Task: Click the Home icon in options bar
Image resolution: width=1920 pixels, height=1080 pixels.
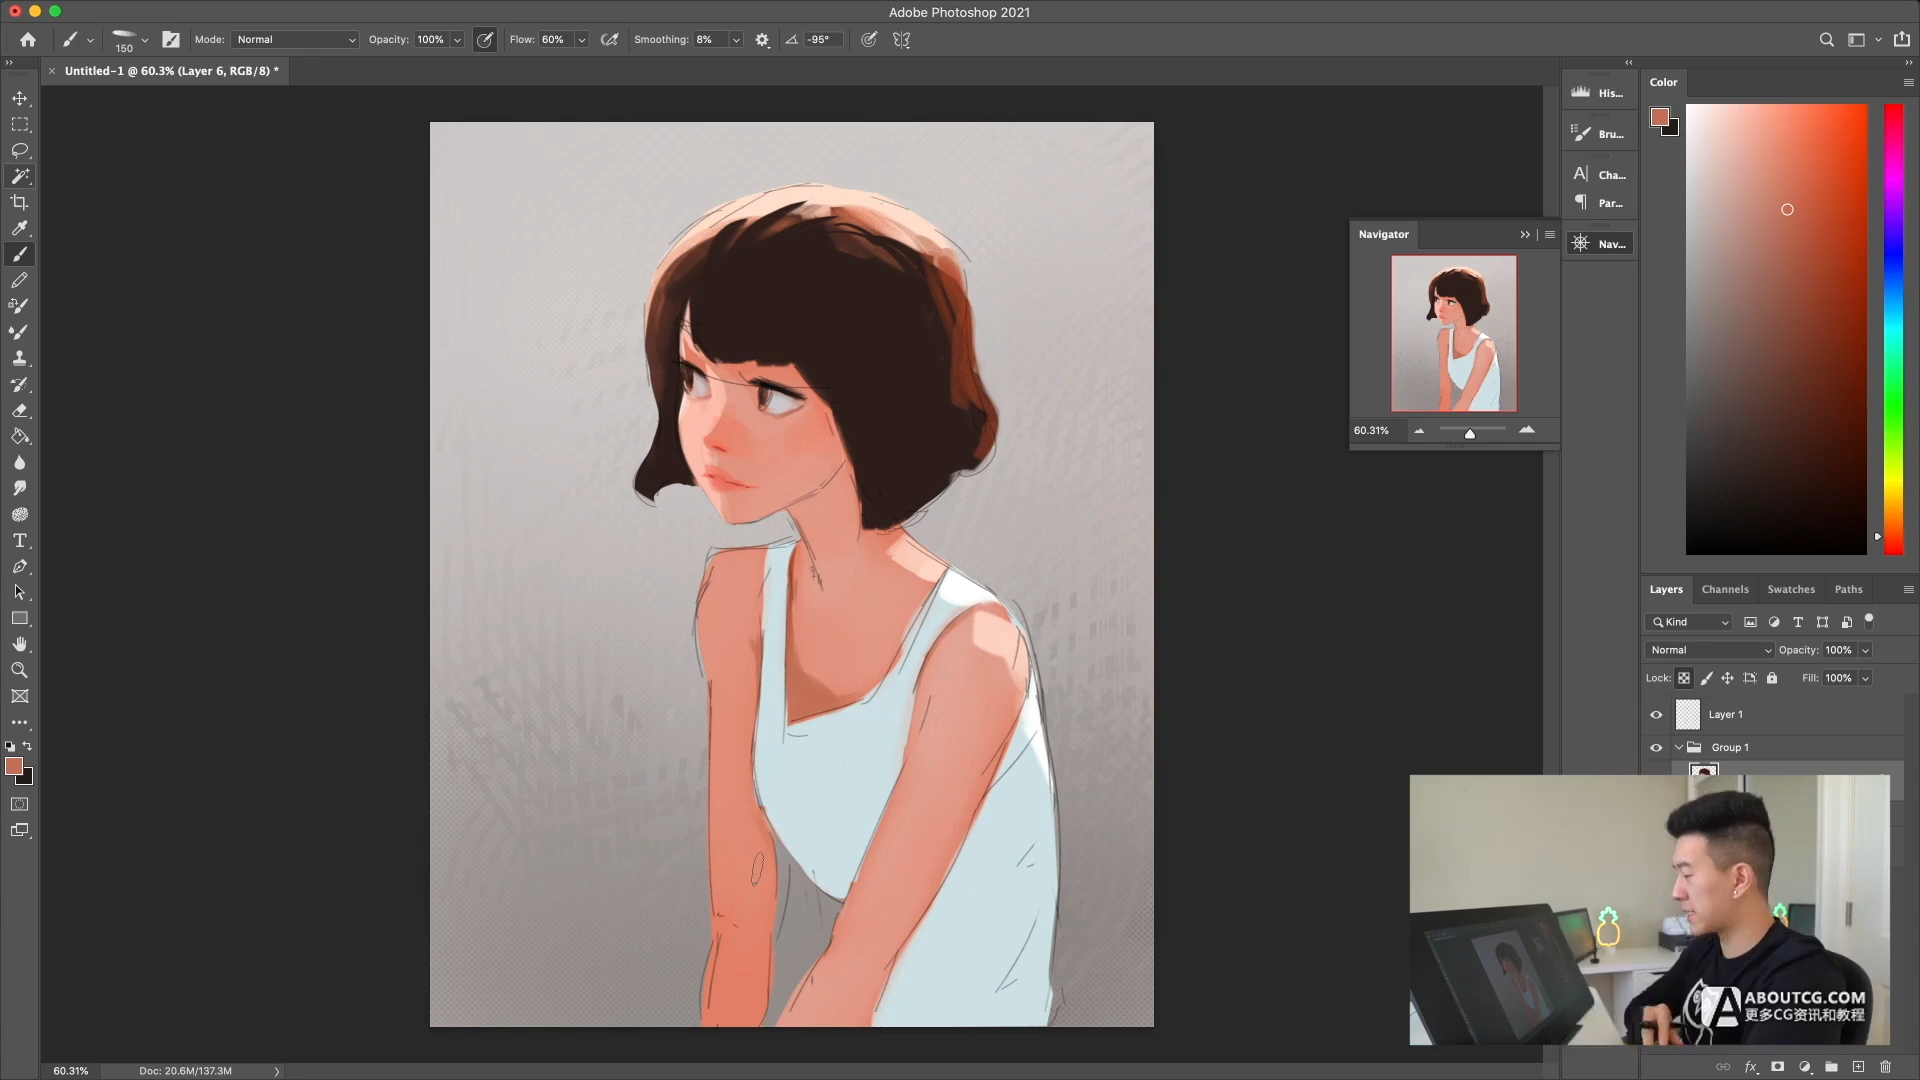Action: pyautogui.click(x=28, y=40)
